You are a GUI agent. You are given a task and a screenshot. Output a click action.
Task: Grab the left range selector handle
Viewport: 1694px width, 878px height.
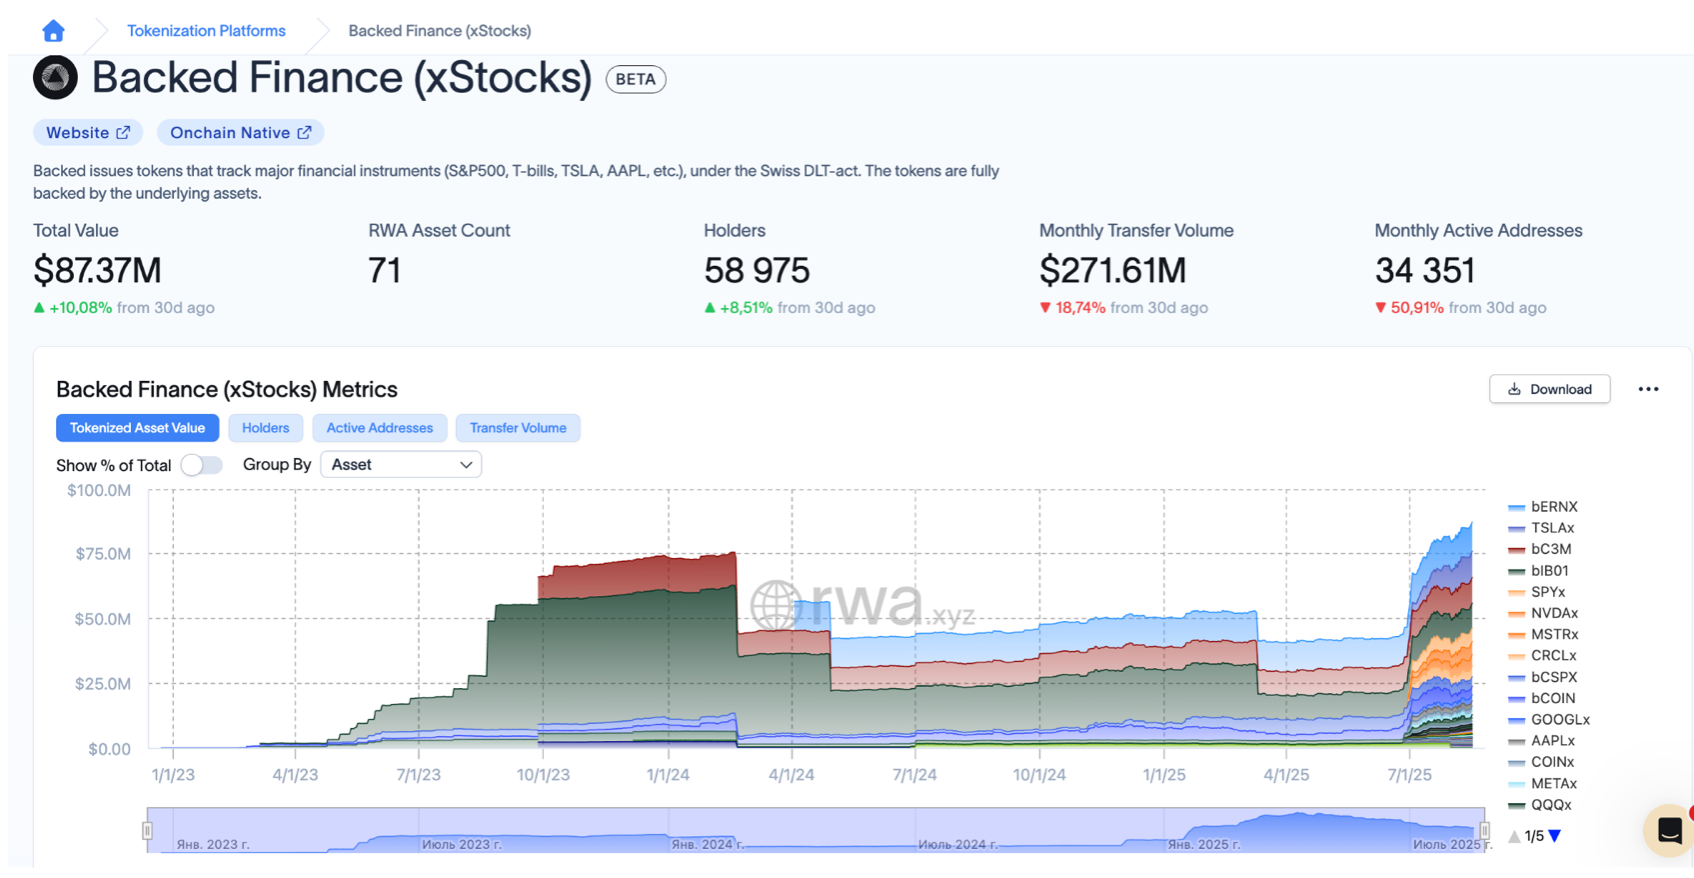(x=148, y=830)
